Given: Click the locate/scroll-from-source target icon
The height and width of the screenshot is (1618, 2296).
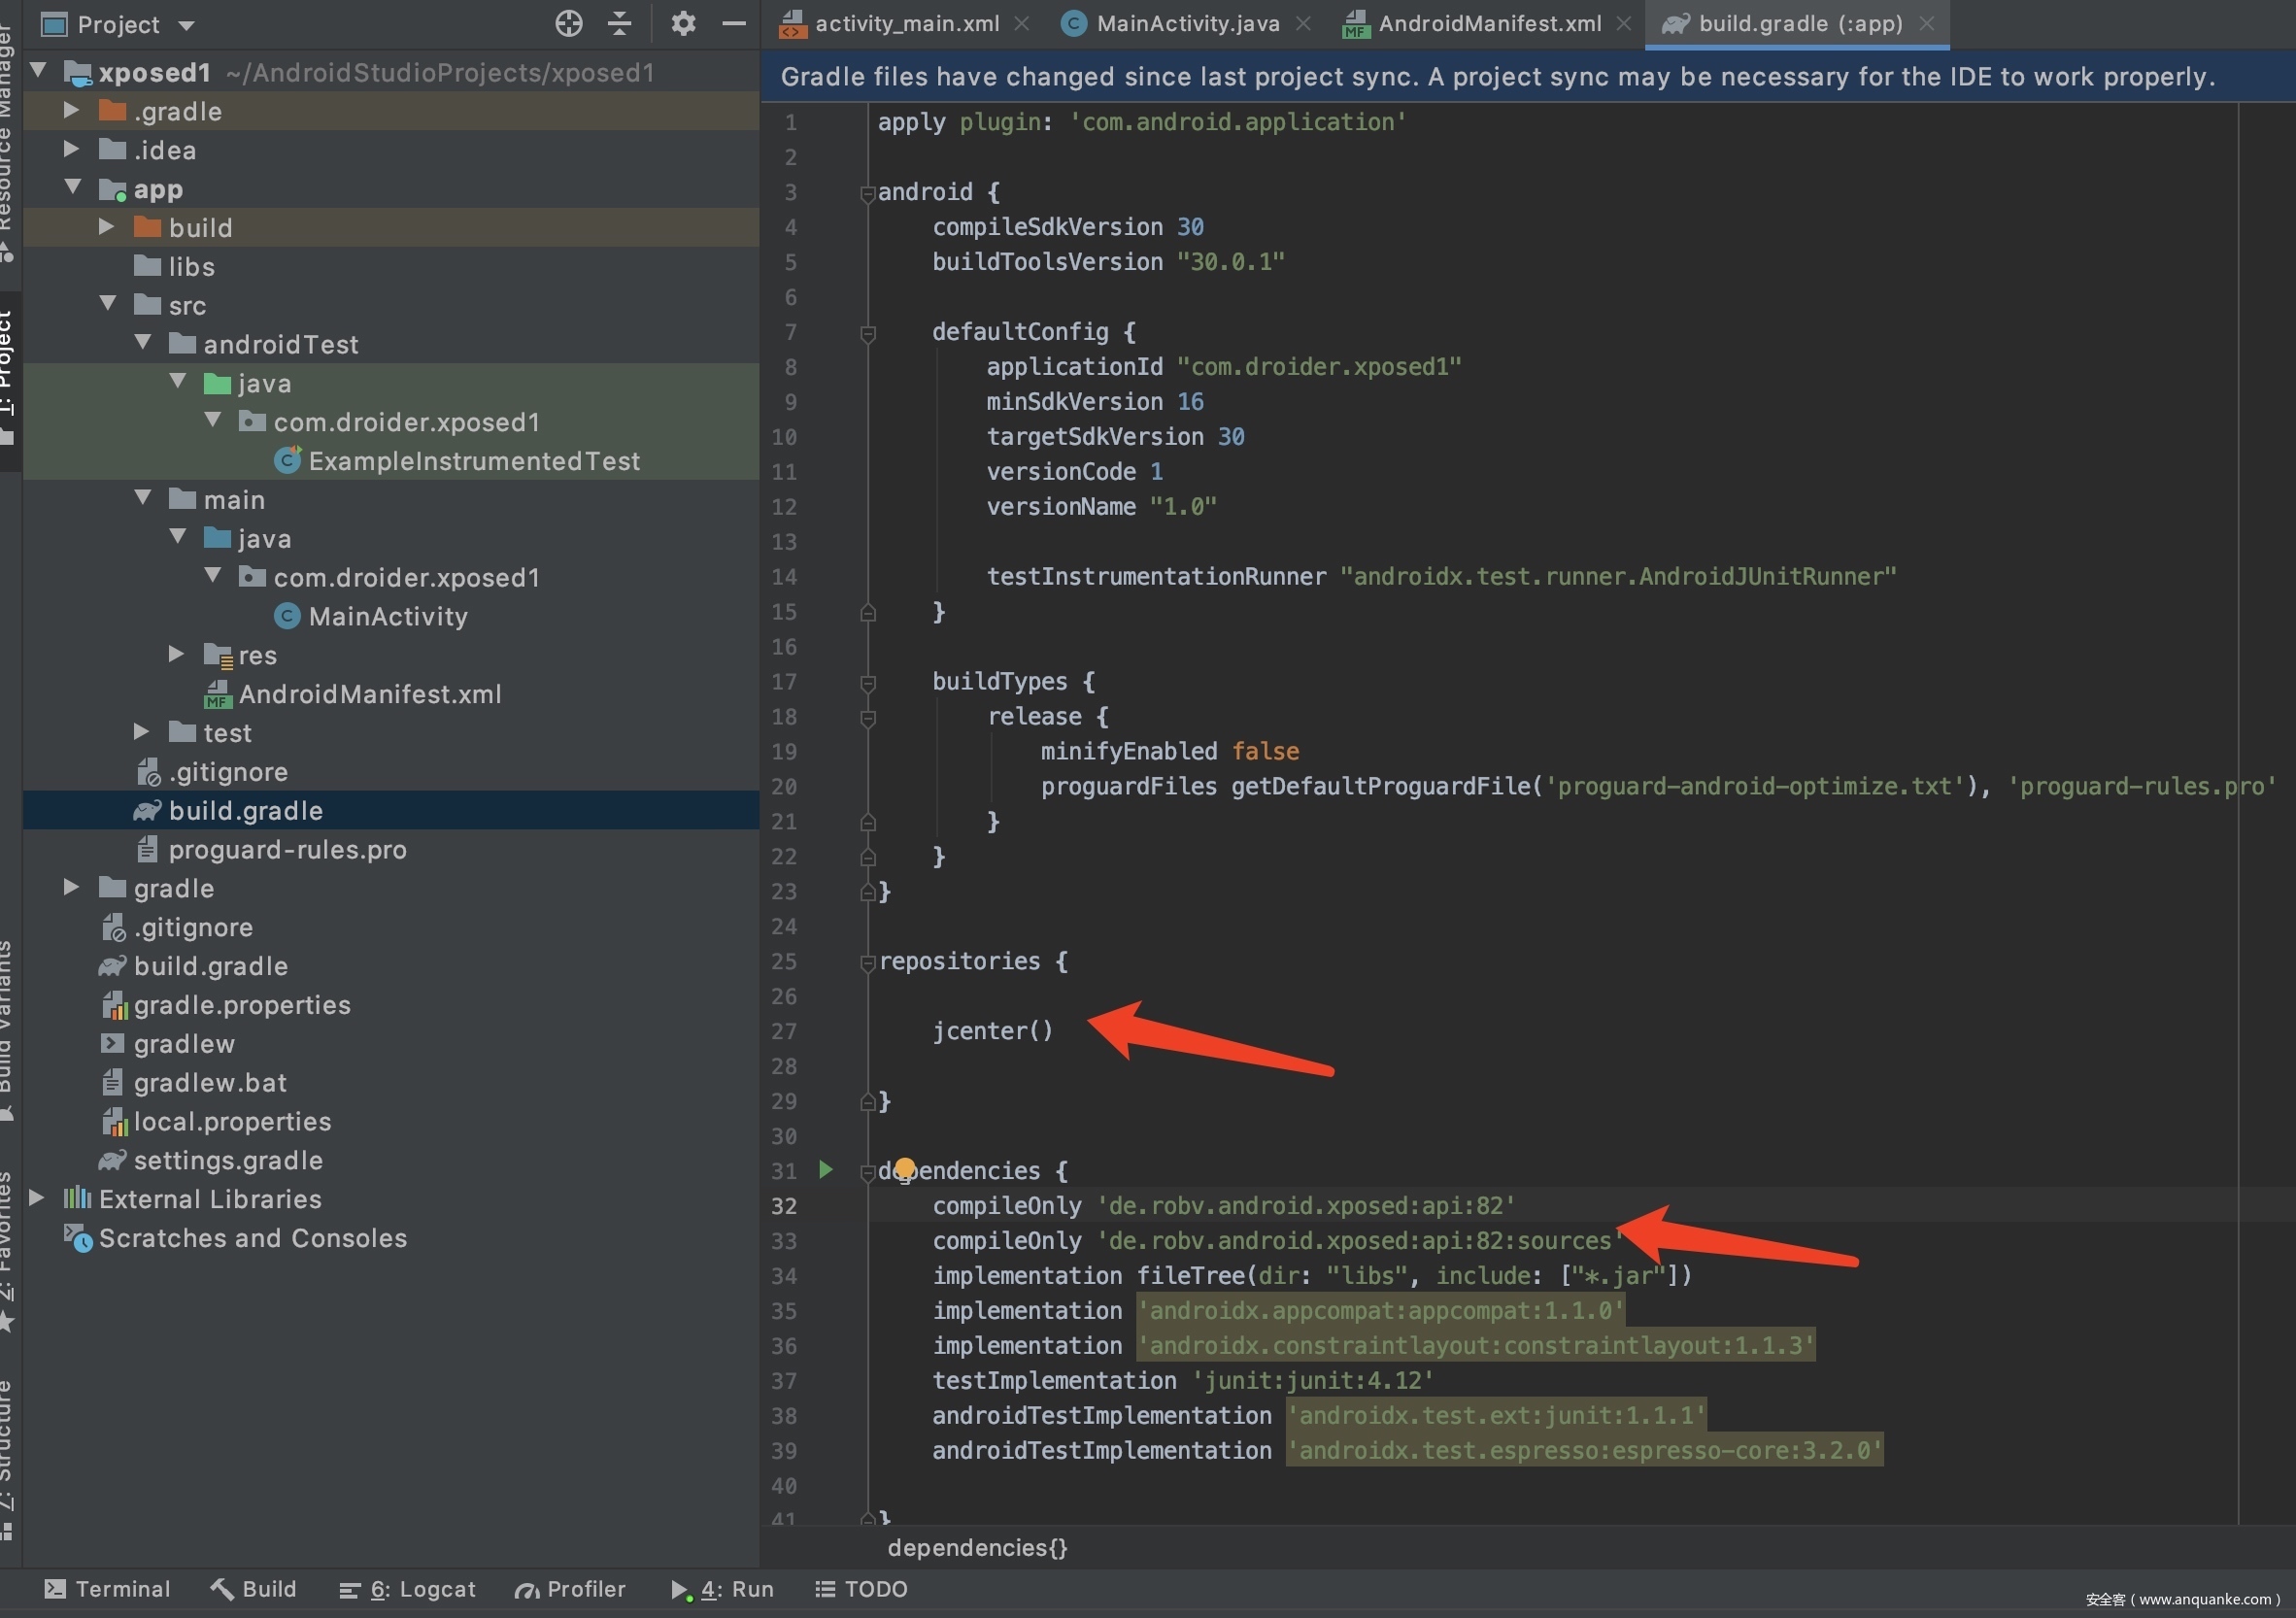Looking at the screenshot, I should click(x=568, y=23).
